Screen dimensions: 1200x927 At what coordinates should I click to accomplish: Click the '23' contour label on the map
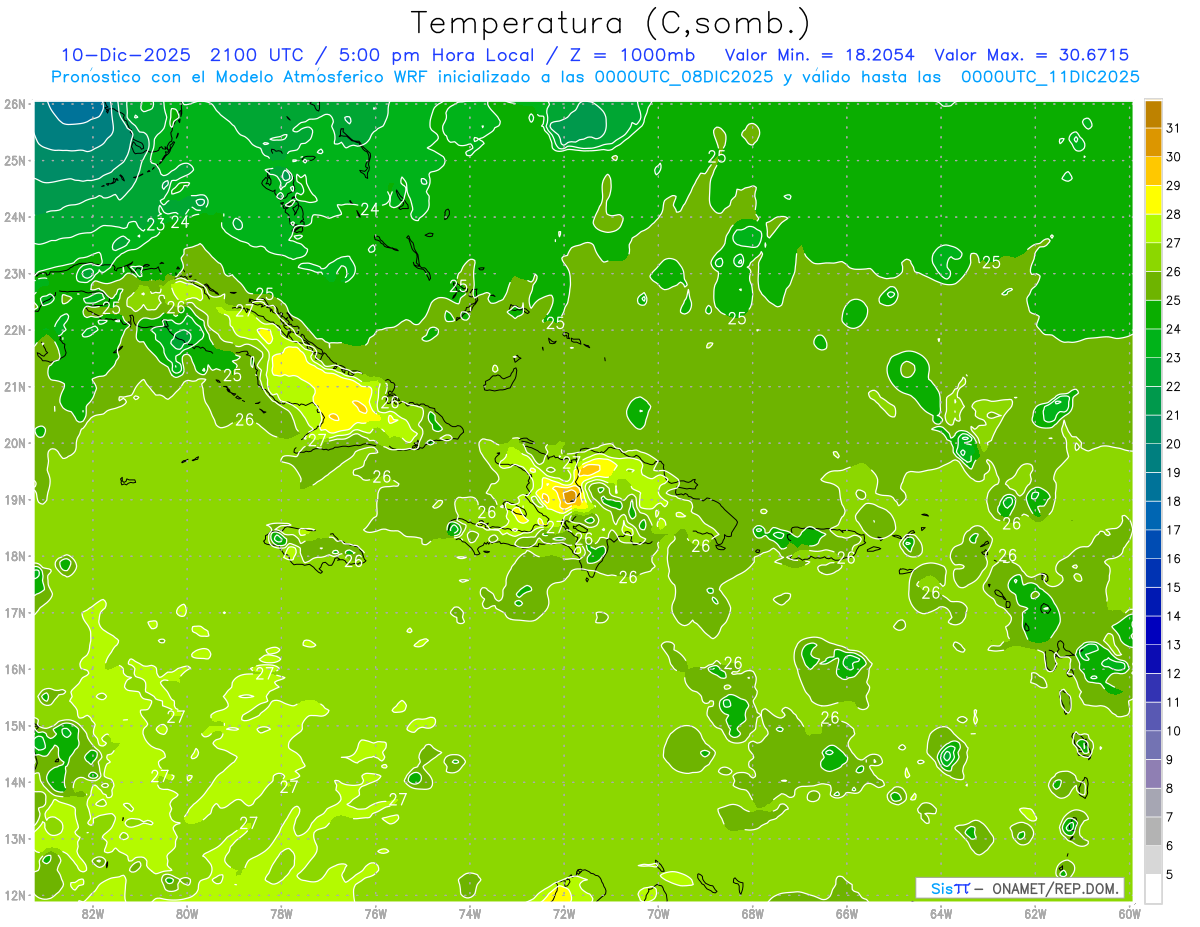[155, 225]
